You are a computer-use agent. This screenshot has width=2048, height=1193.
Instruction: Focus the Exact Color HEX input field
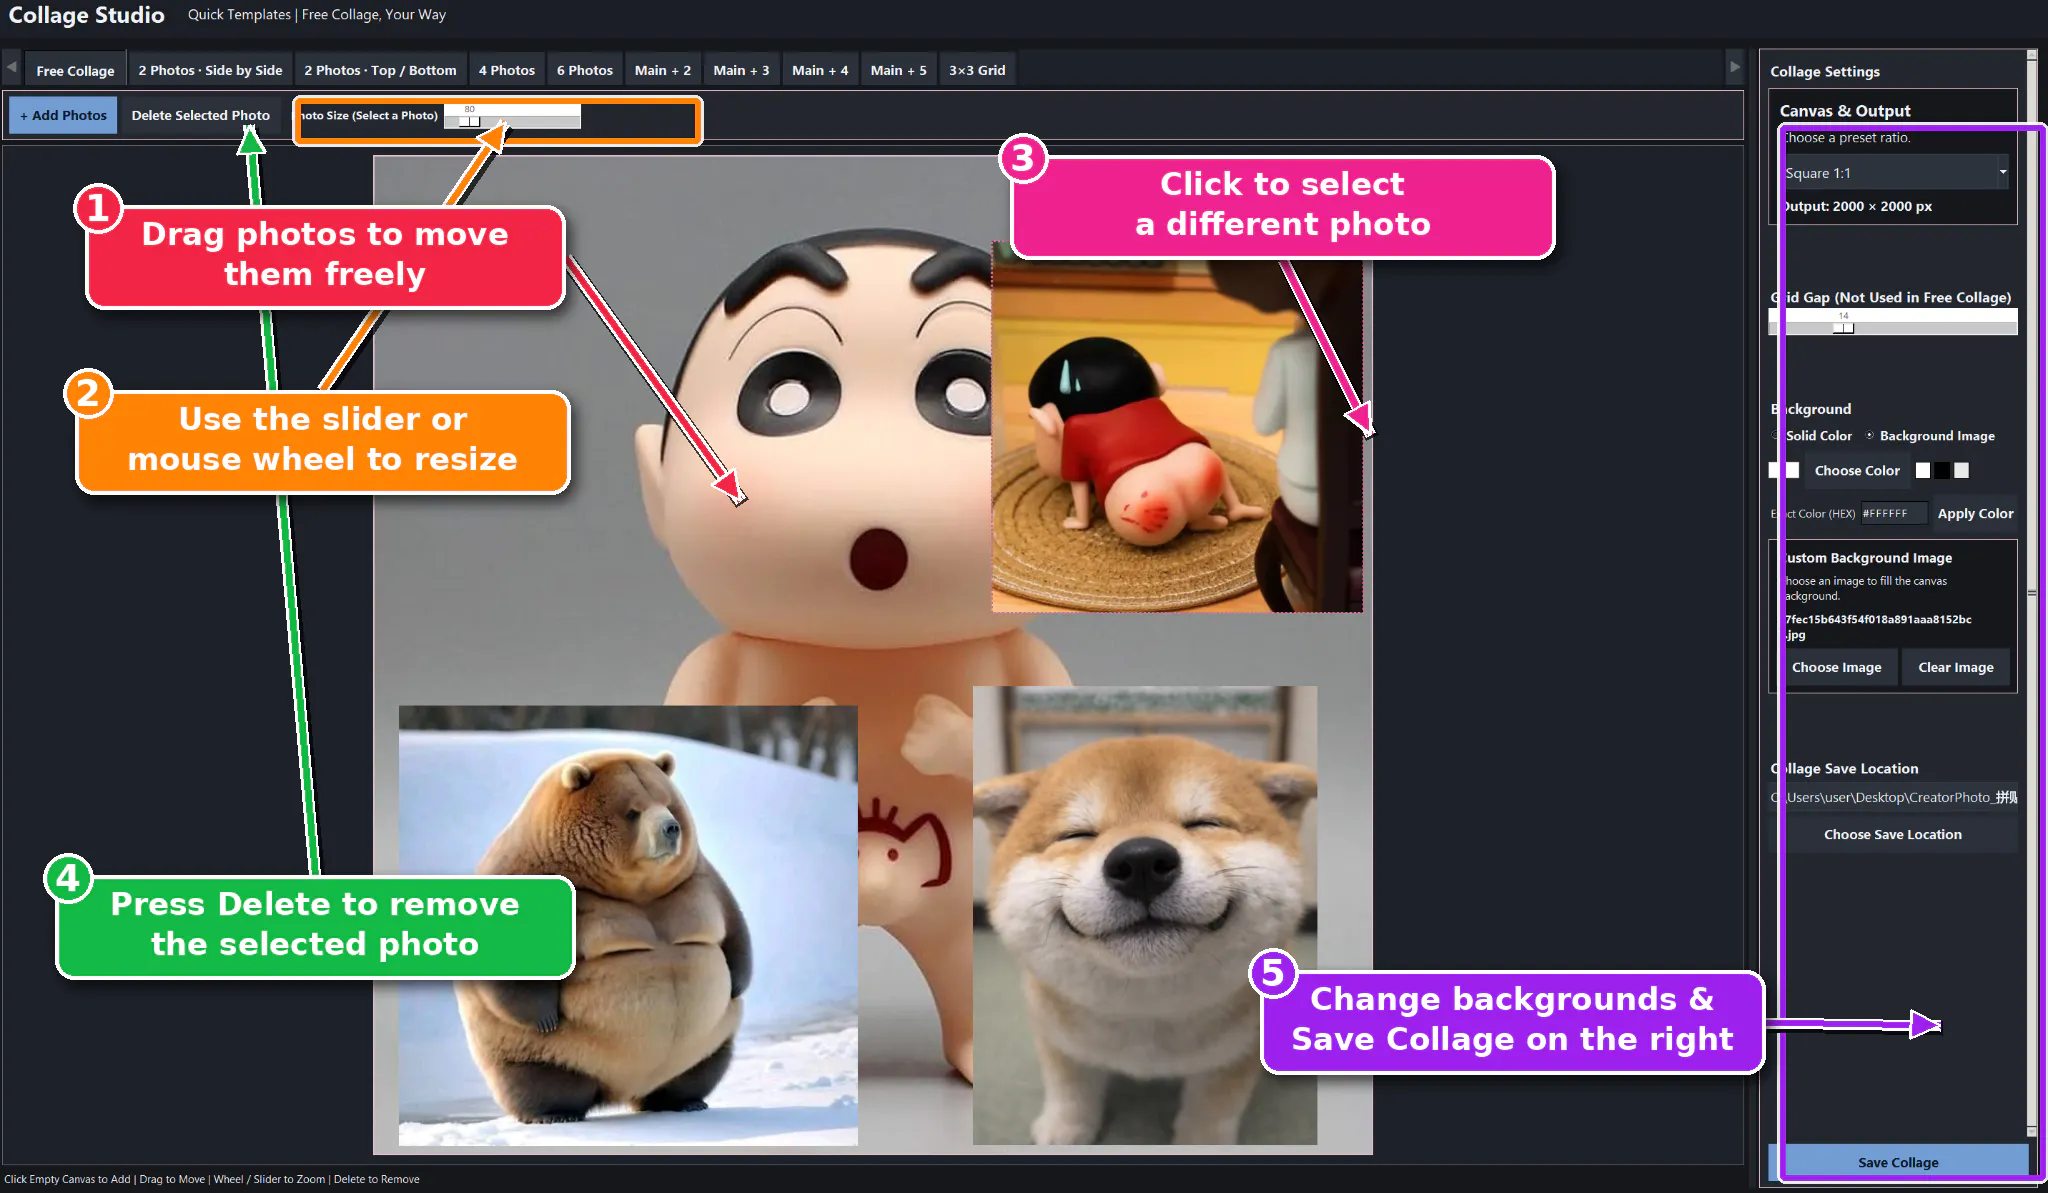coord(1893,513)
